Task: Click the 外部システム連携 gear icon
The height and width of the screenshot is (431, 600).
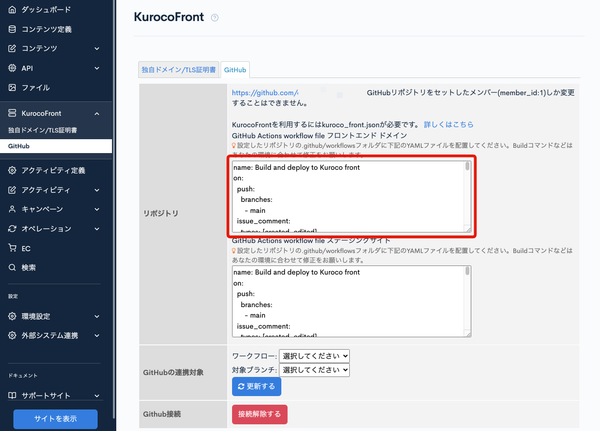Action: click(x=12, y=335)
